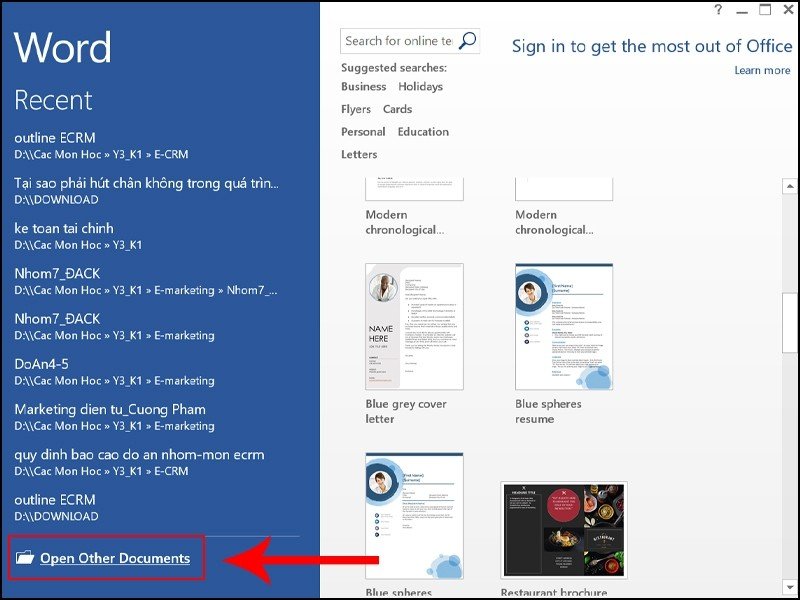This screenshot has height=600, width=800.
Task: Select the Restaurant brochure template thumbnail
Action: [x=563, y=530]
